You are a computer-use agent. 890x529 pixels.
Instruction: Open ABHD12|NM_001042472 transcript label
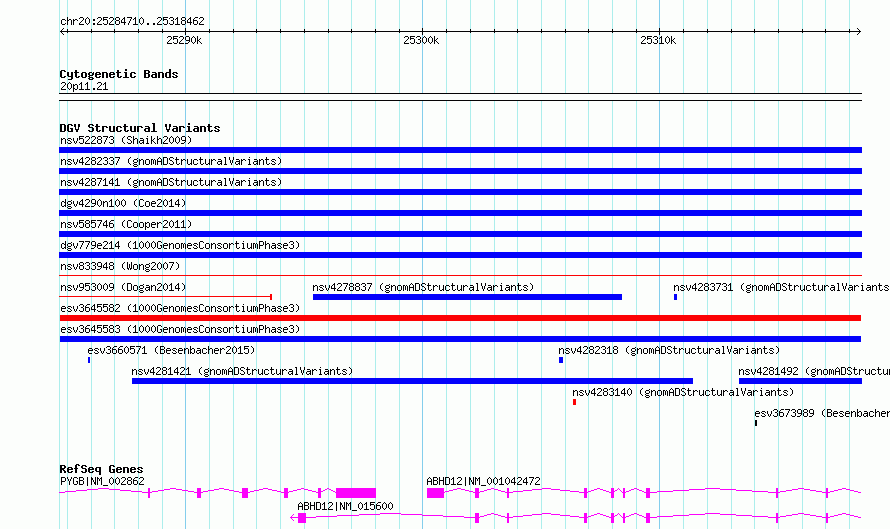(x=483, y=481)
